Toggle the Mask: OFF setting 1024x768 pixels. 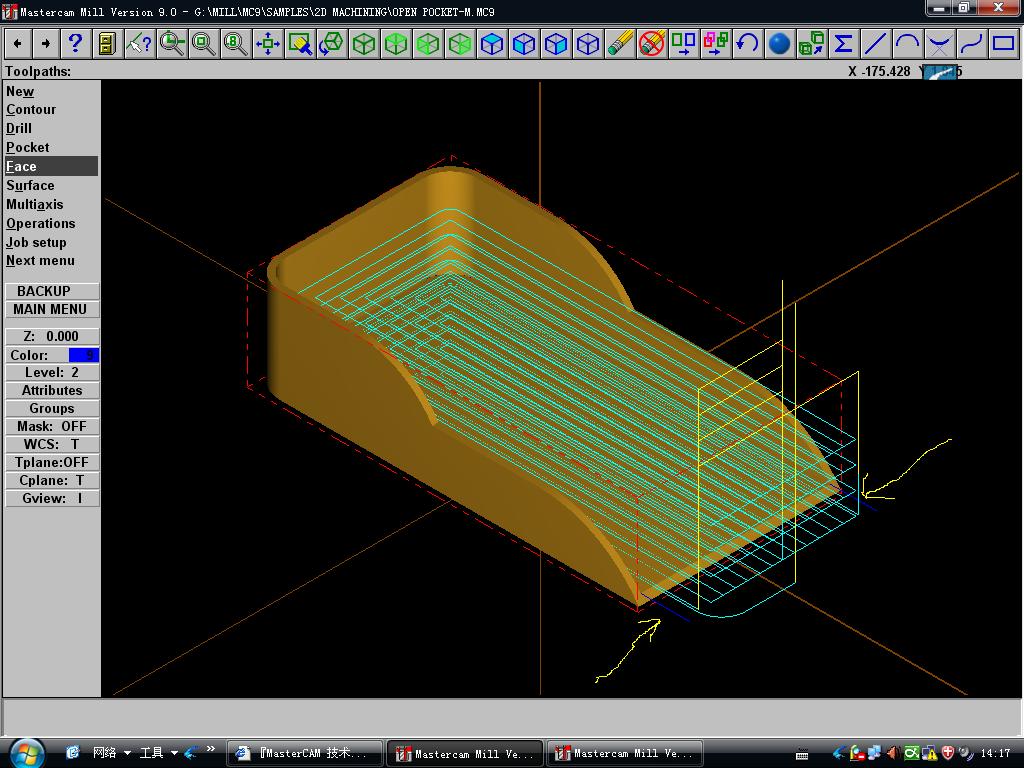pos(52,426)
